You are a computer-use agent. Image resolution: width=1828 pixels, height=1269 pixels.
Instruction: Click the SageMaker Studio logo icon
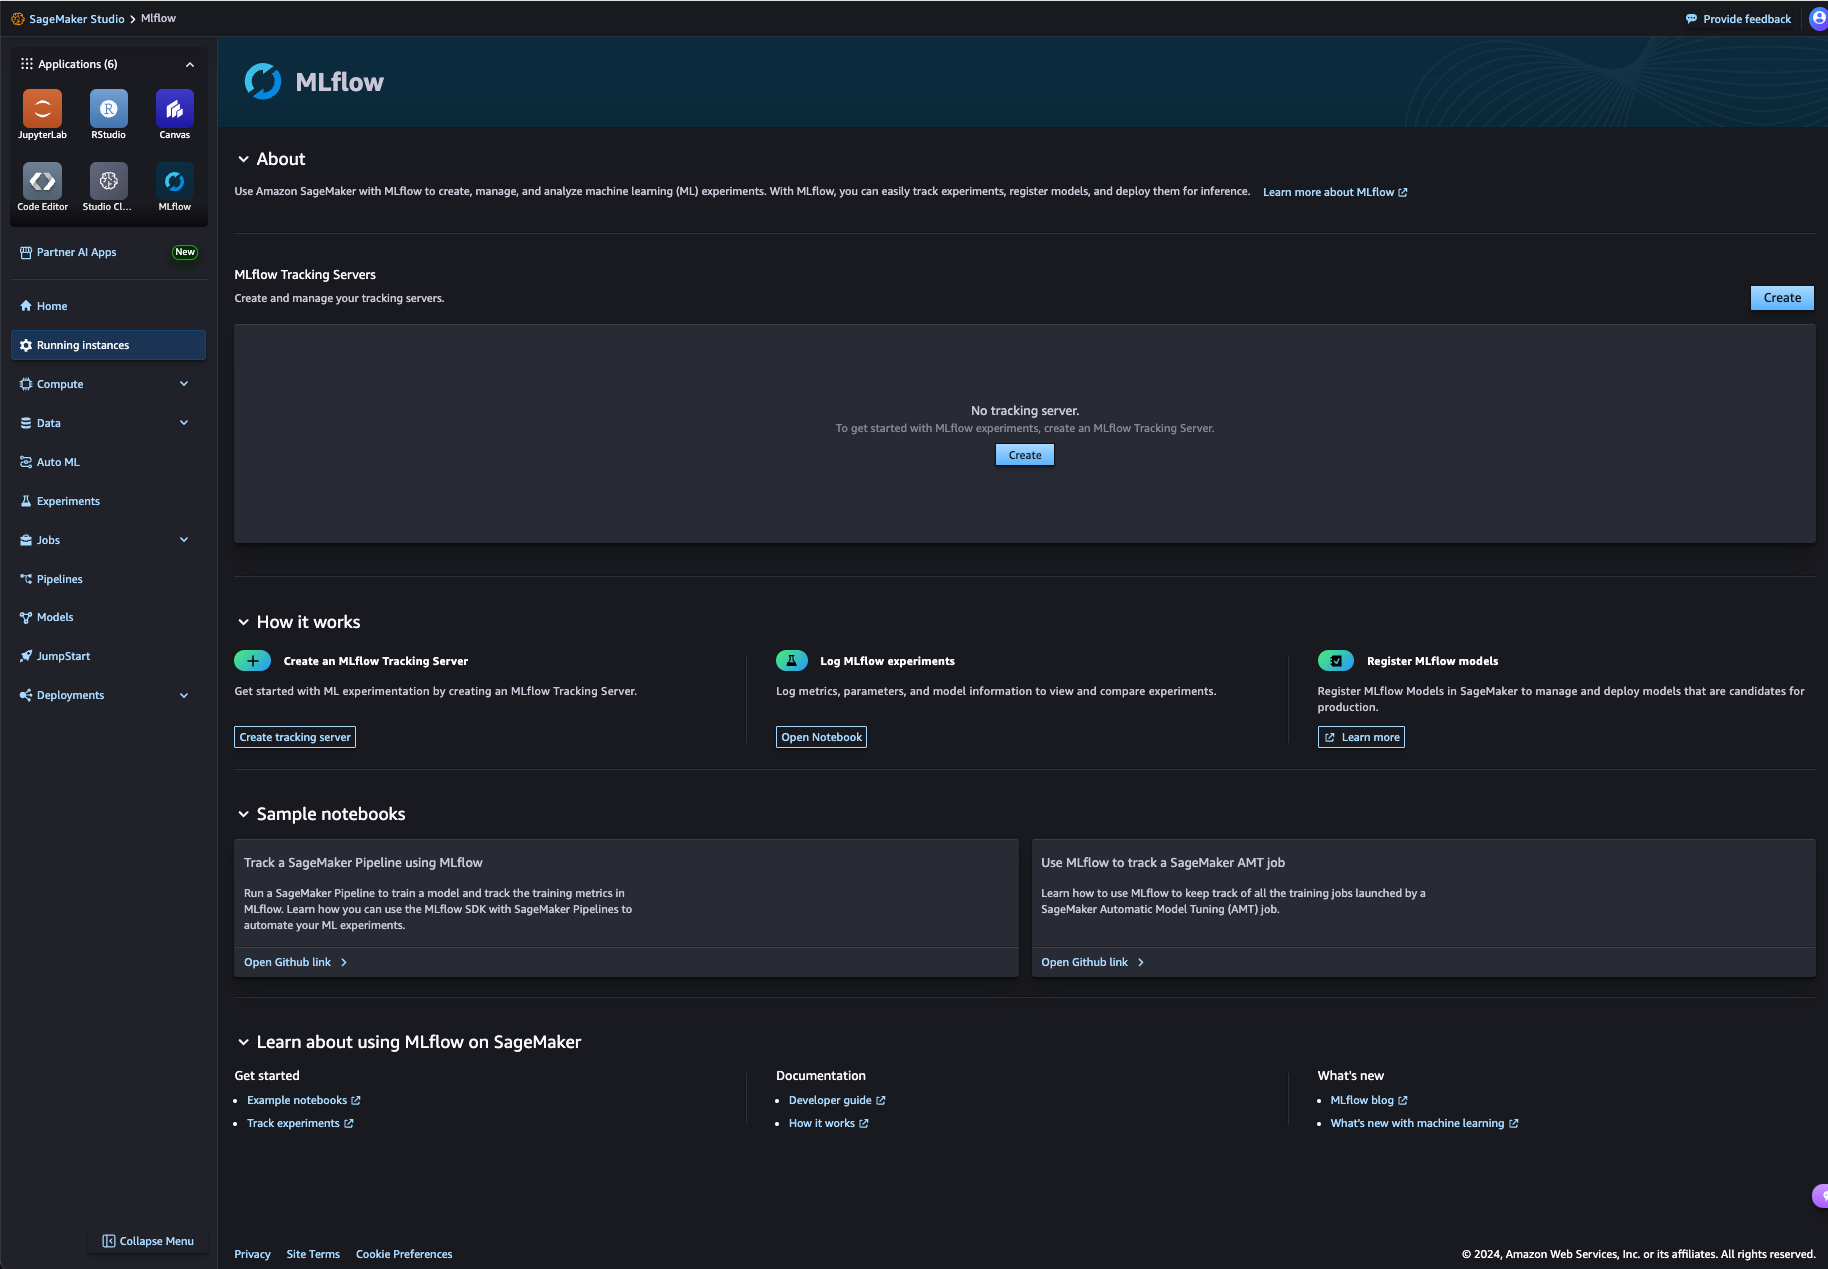point(17,19)
